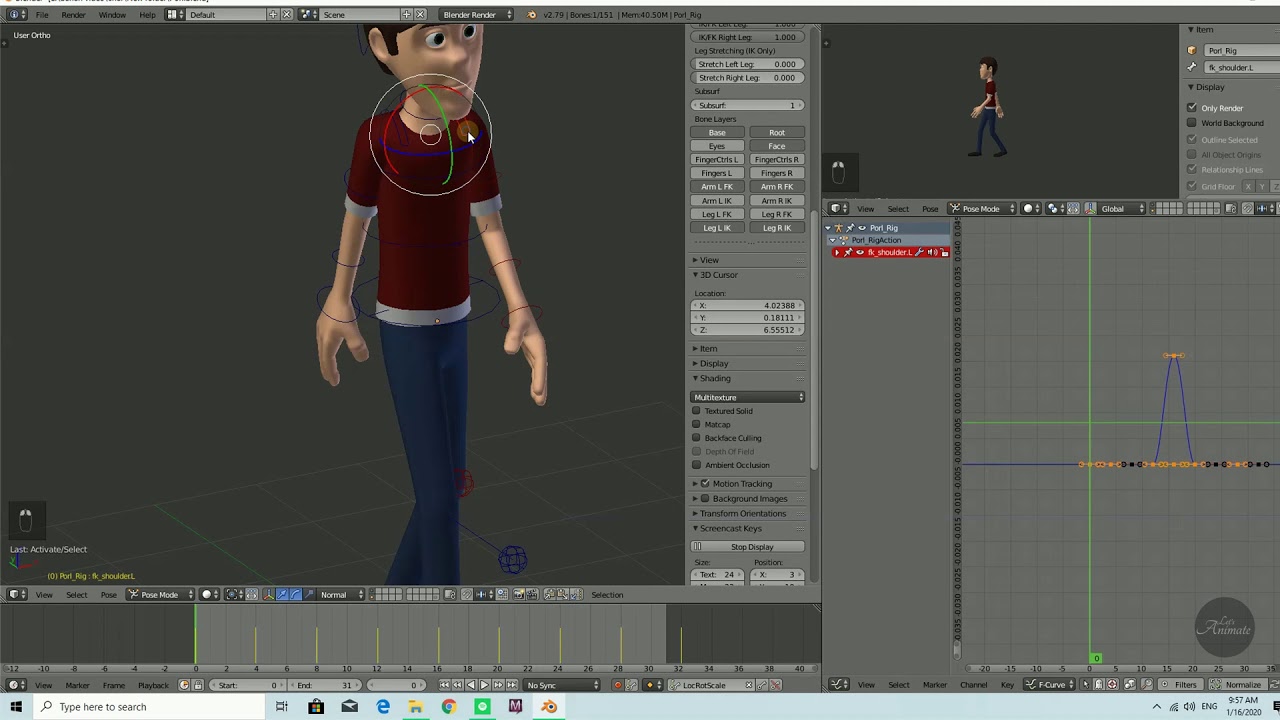Select the translate manipulator arrow icon
Screen dimensions: 1280x720
click(x=282, y=595)
